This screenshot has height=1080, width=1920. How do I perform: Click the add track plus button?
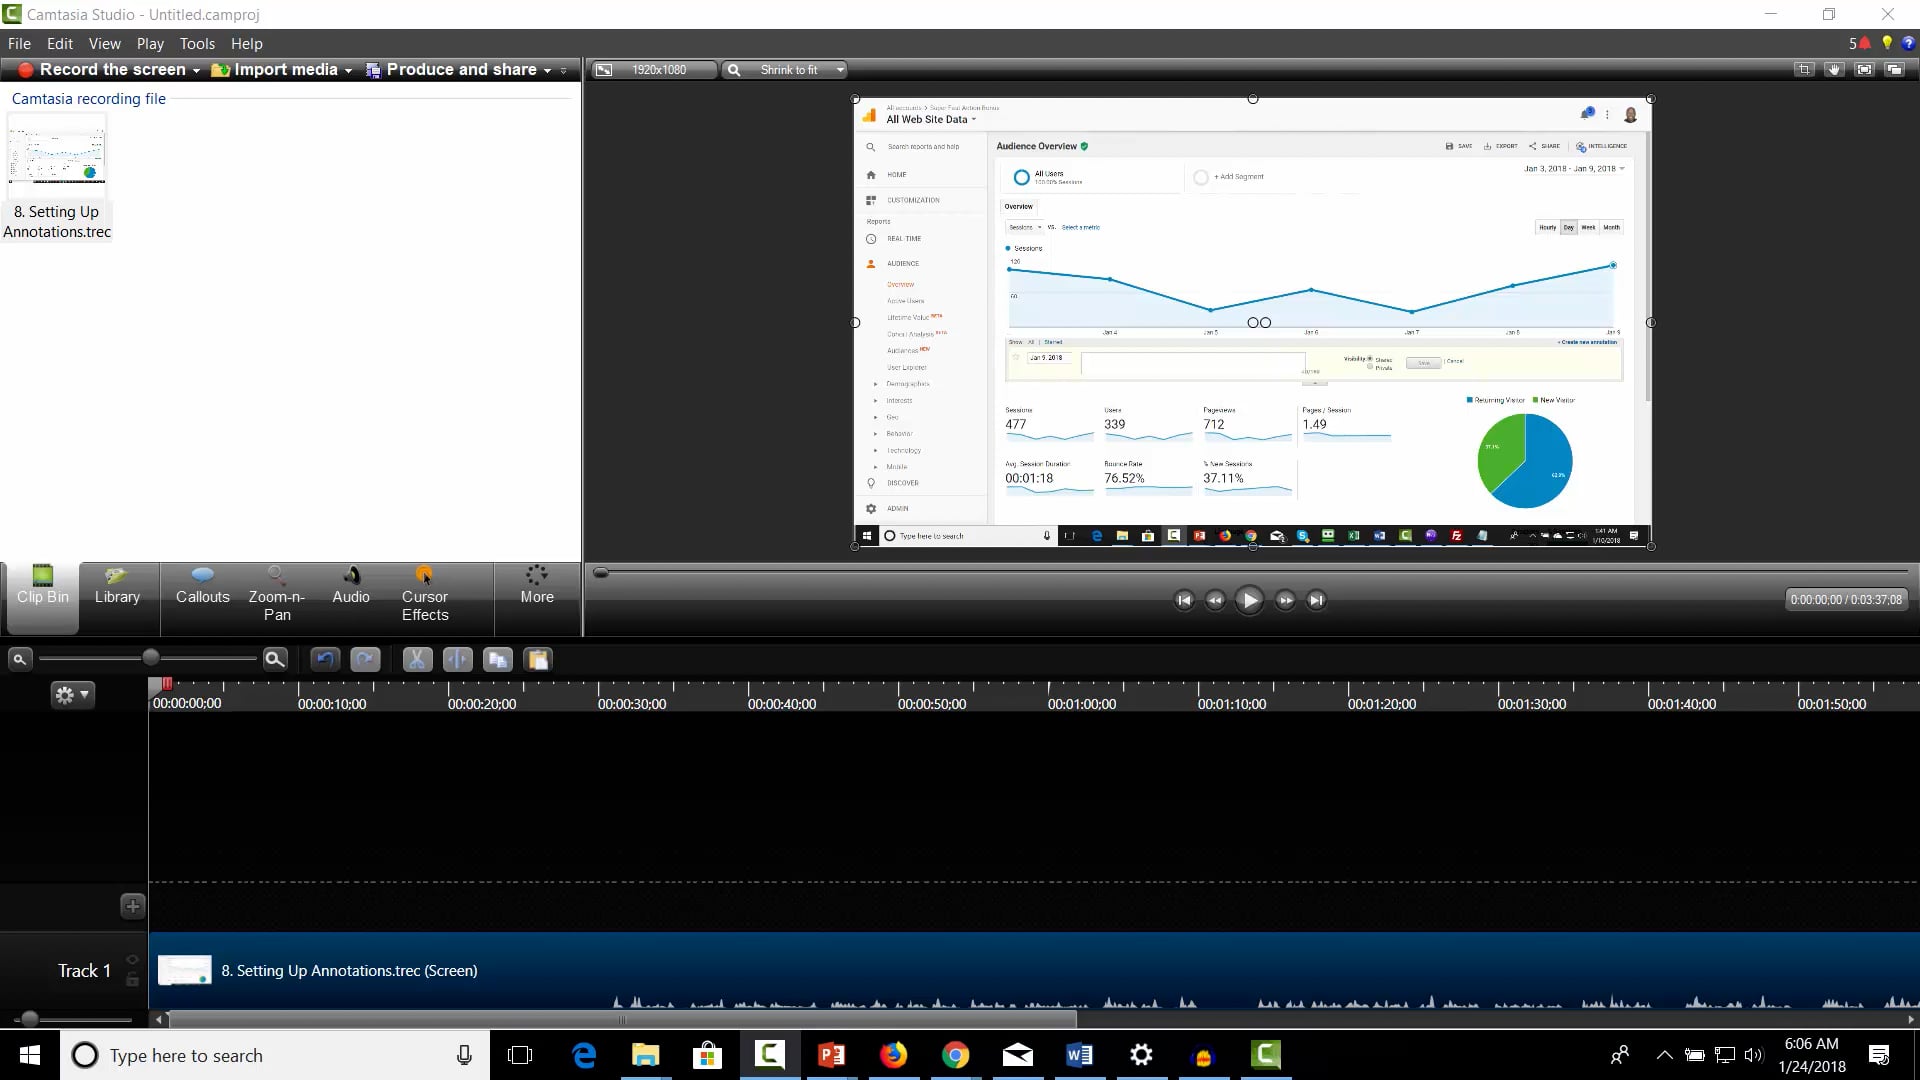pos(132,906)
